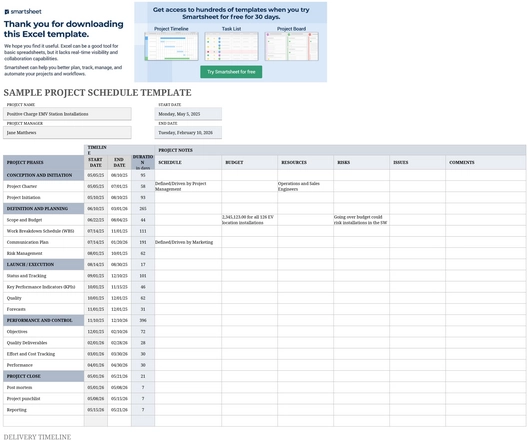Select the duration value 396

[143, 320]
